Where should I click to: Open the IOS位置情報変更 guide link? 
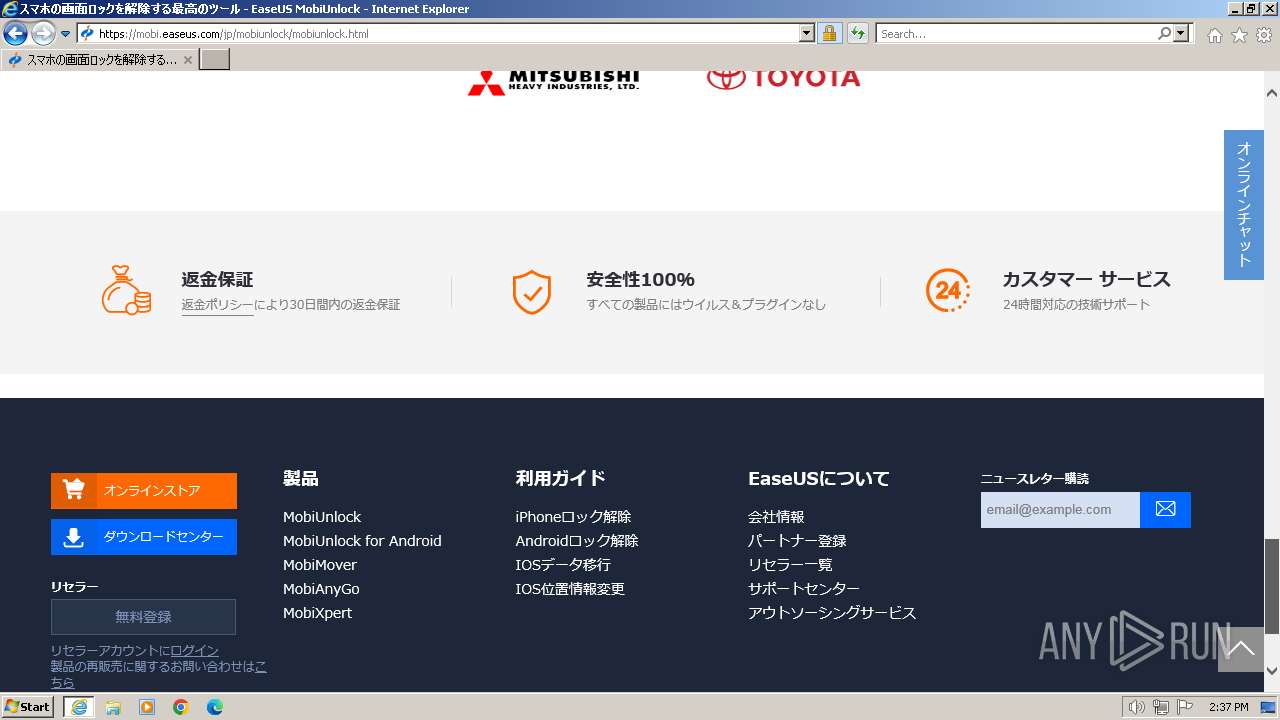click(570, 589)
